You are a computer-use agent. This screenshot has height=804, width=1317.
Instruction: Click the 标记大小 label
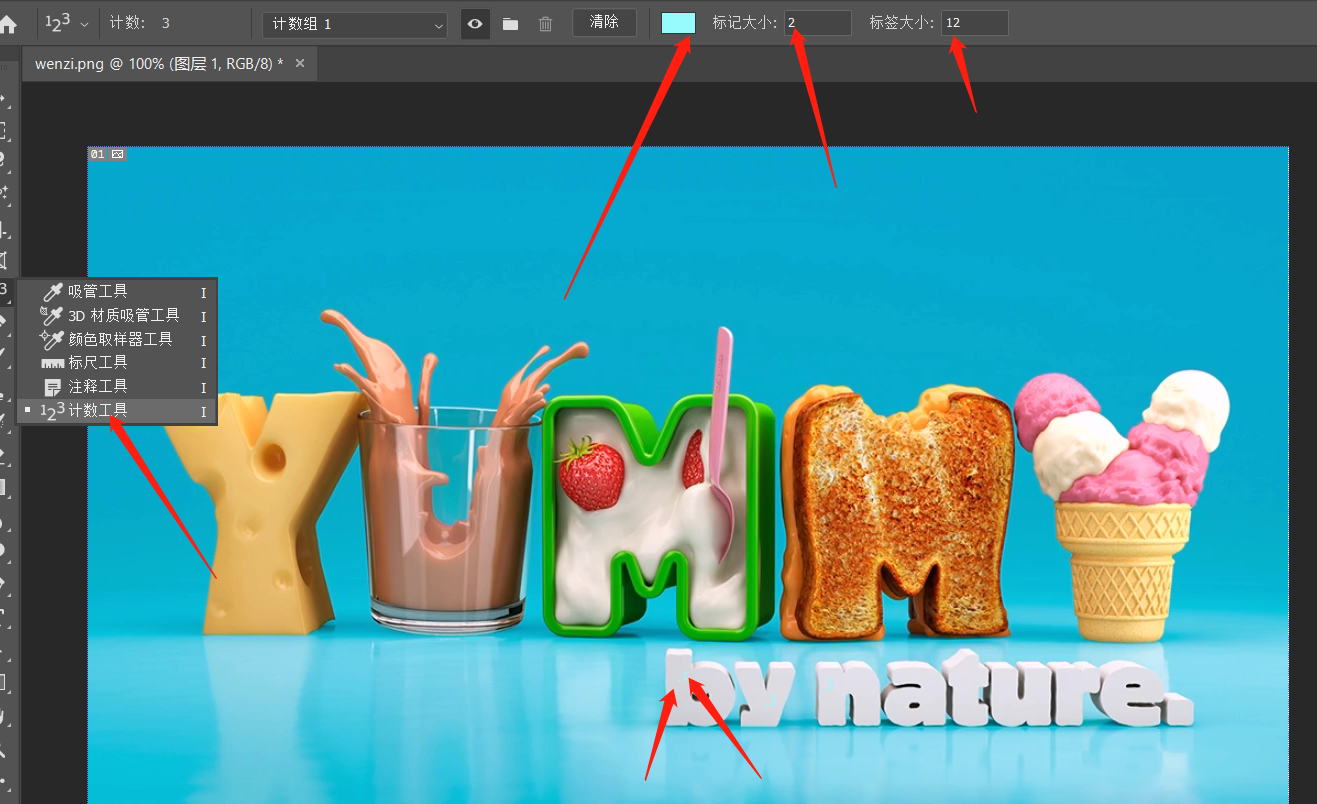click(744, 23)
